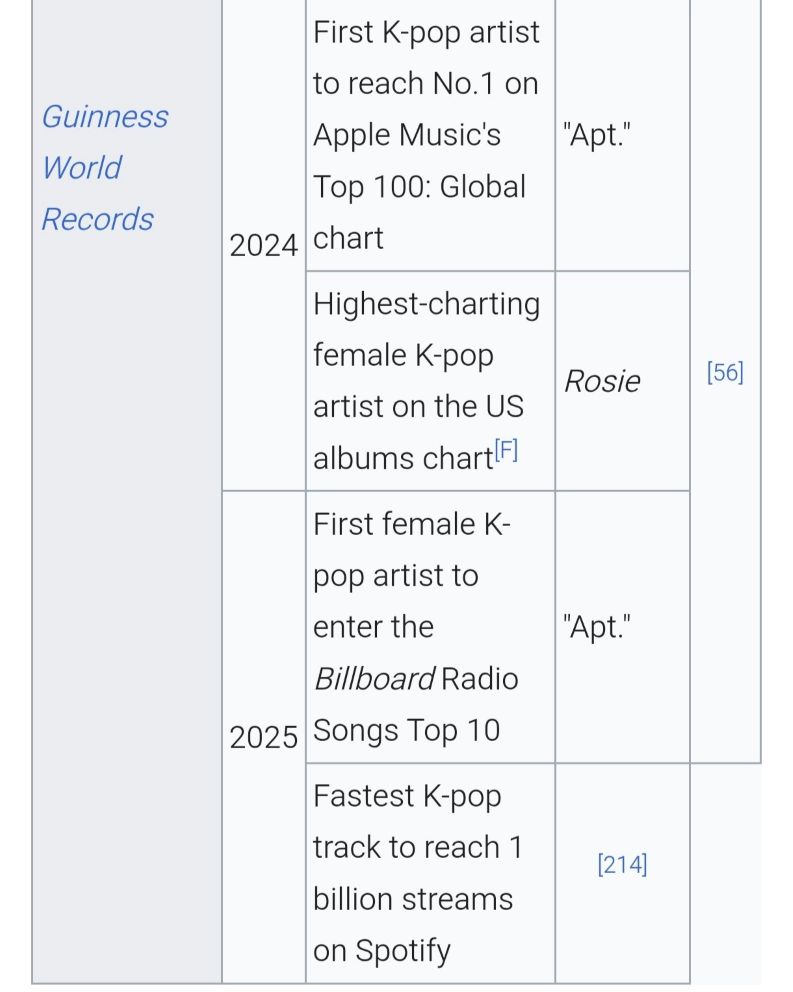This screenshot has height=992, width=793.
Task: Click the 2025 year cell
Action: pyautogui.click(x=263, y=738)
